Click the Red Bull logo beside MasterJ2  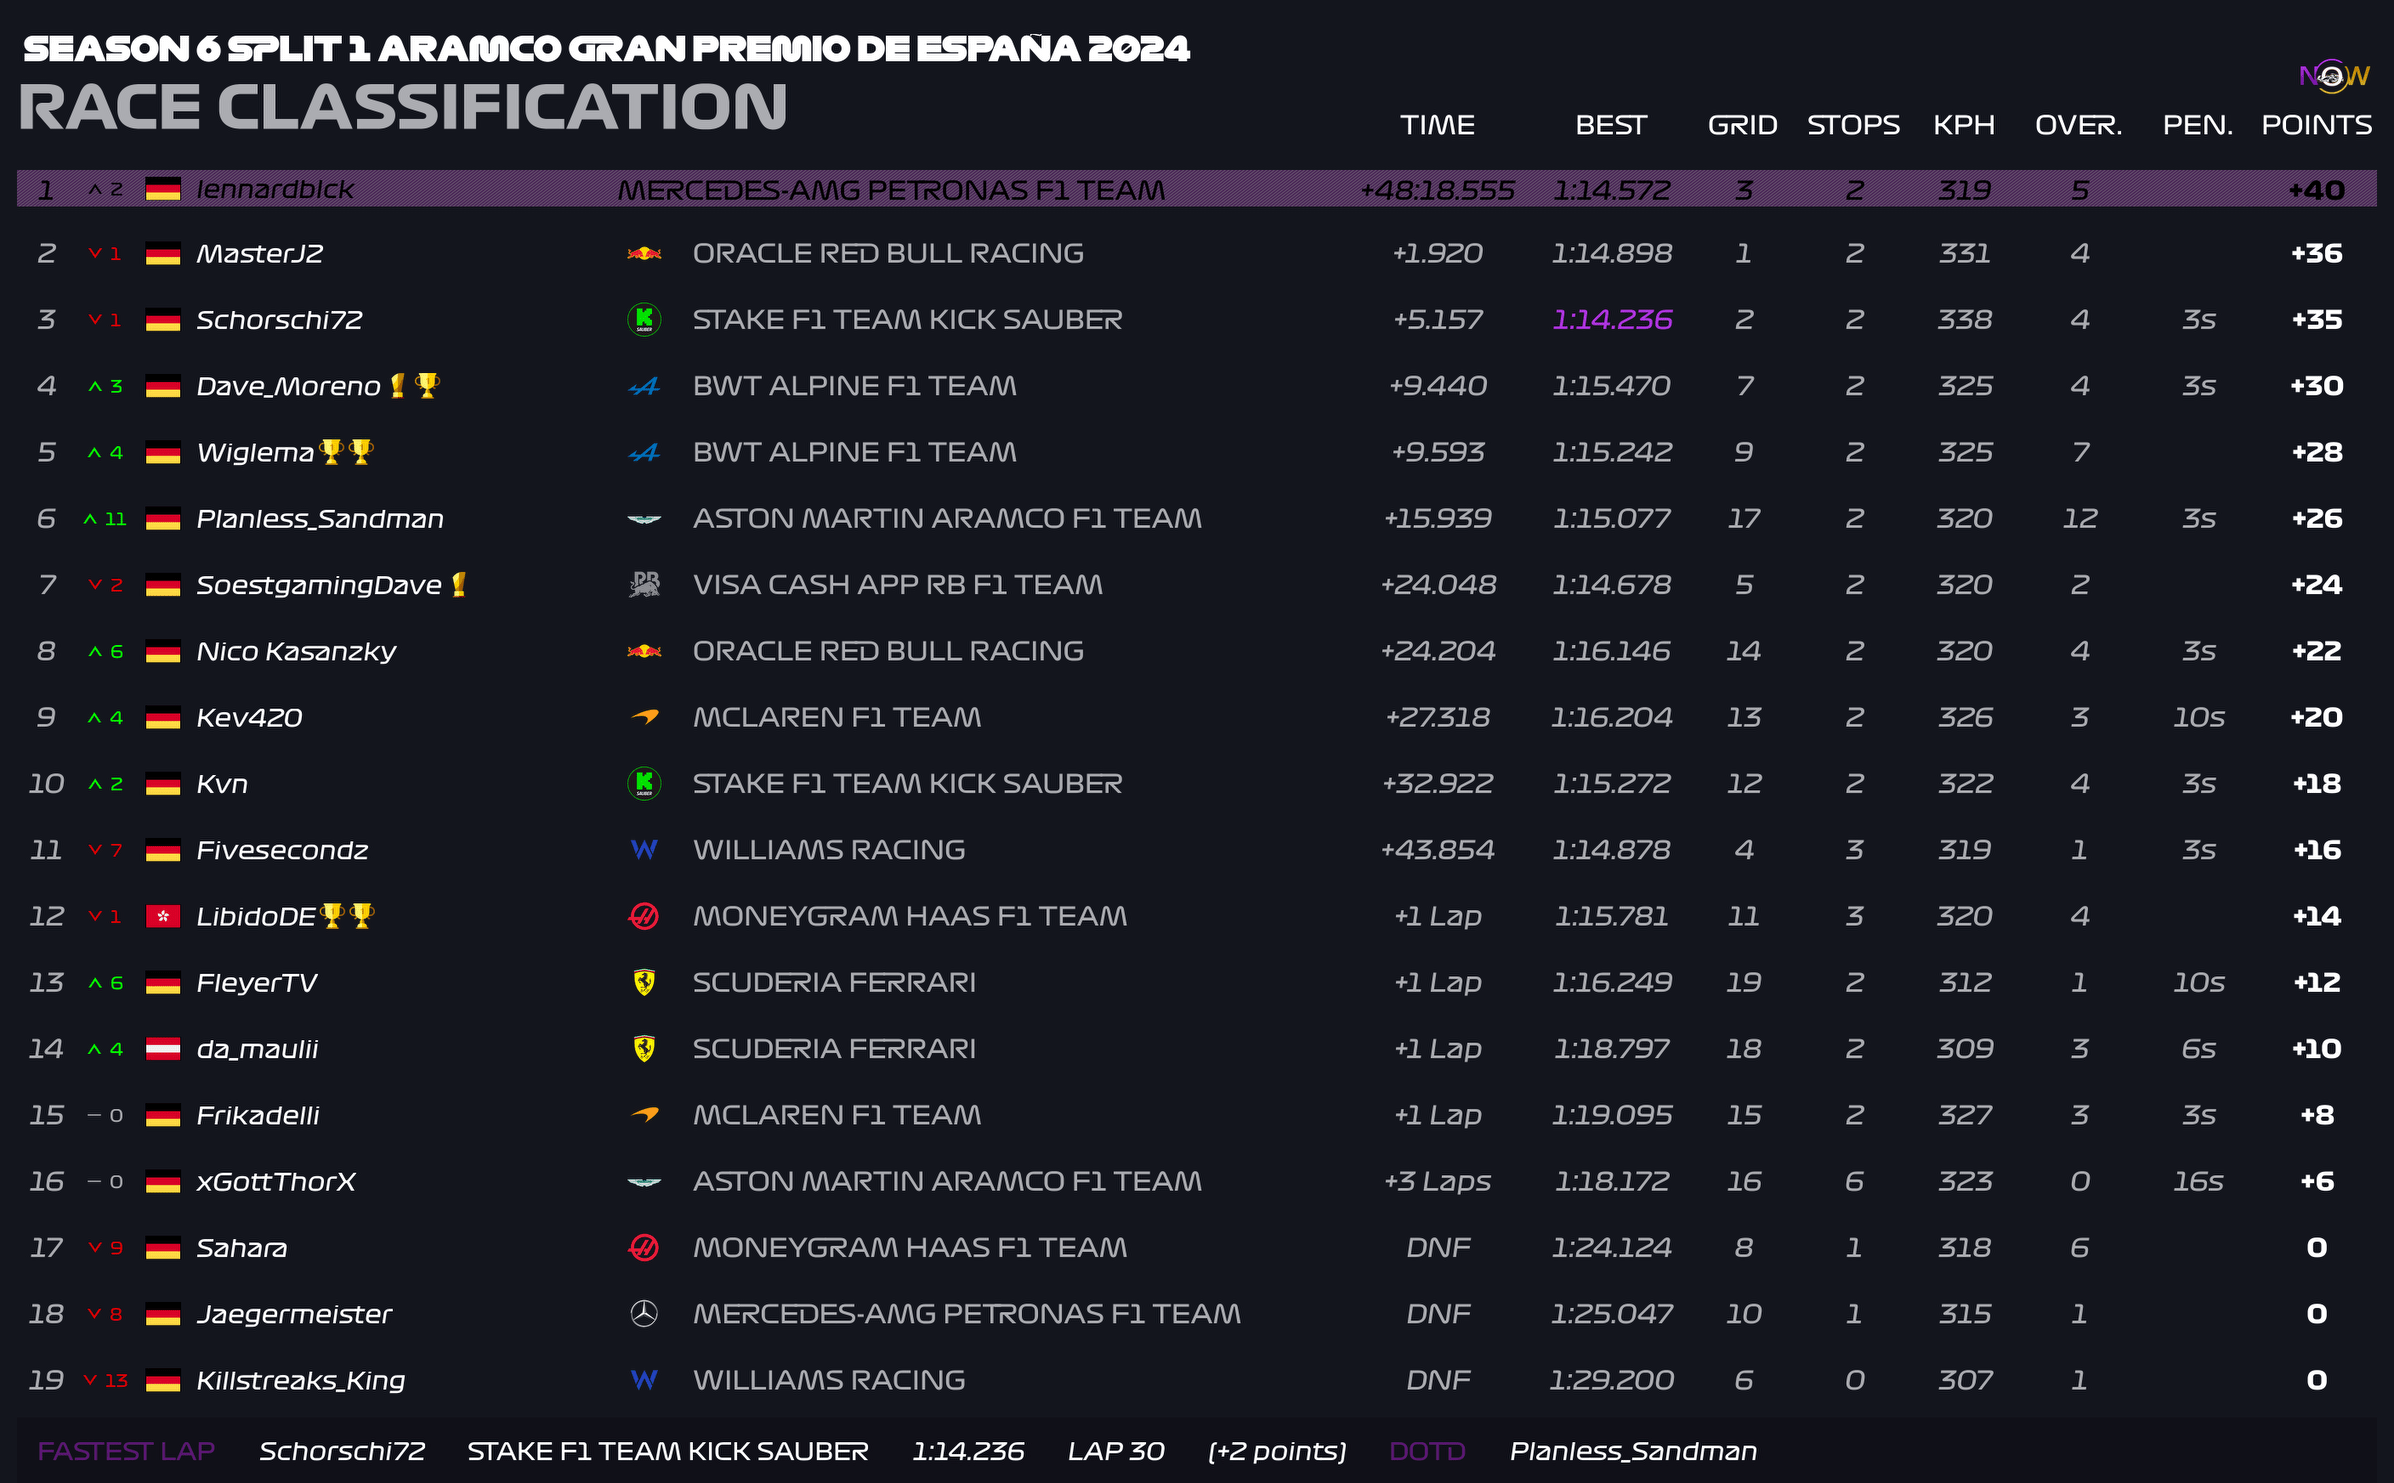coord(644,254)
